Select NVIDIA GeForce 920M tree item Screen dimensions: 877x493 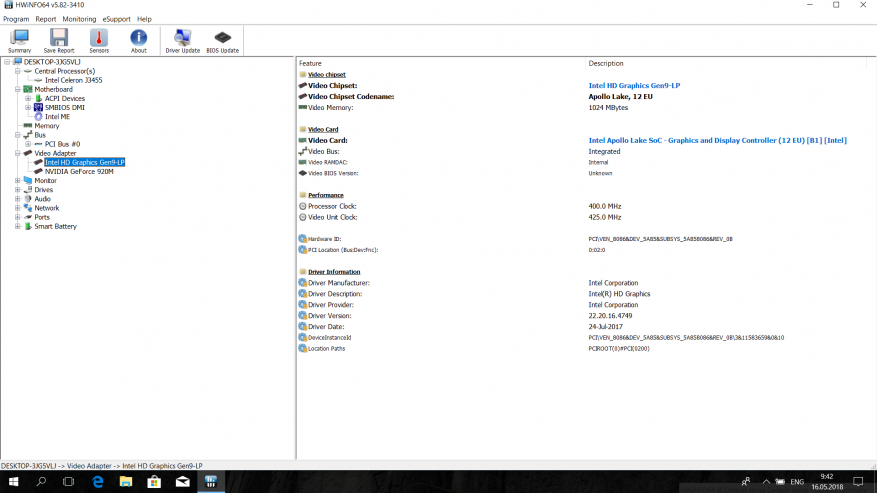[x=79, y=172]
